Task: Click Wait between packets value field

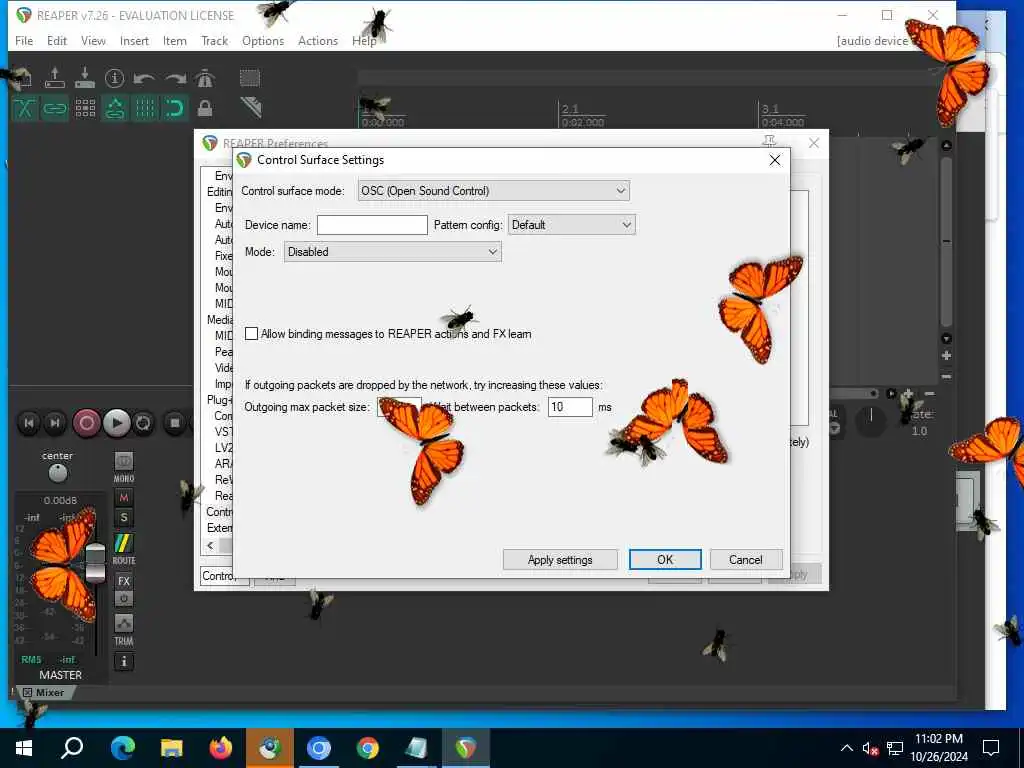Action: click(570, 407)
